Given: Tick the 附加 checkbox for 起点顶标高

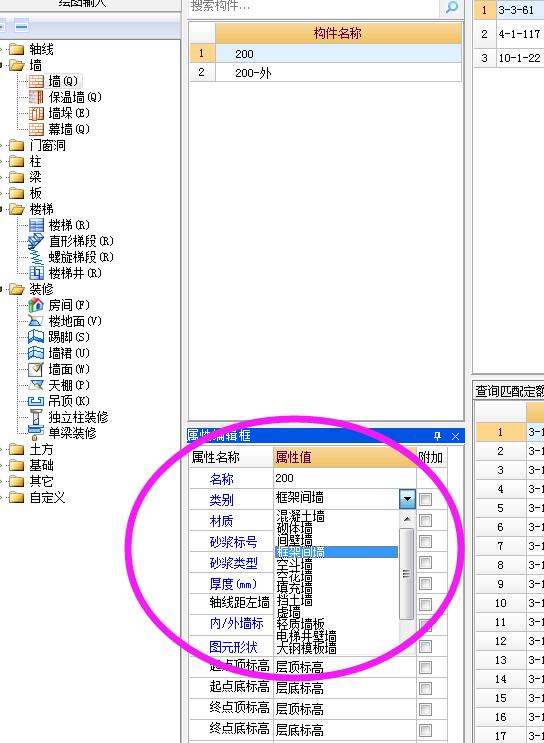Looking at the screenshot, I should tap(426, 667).
